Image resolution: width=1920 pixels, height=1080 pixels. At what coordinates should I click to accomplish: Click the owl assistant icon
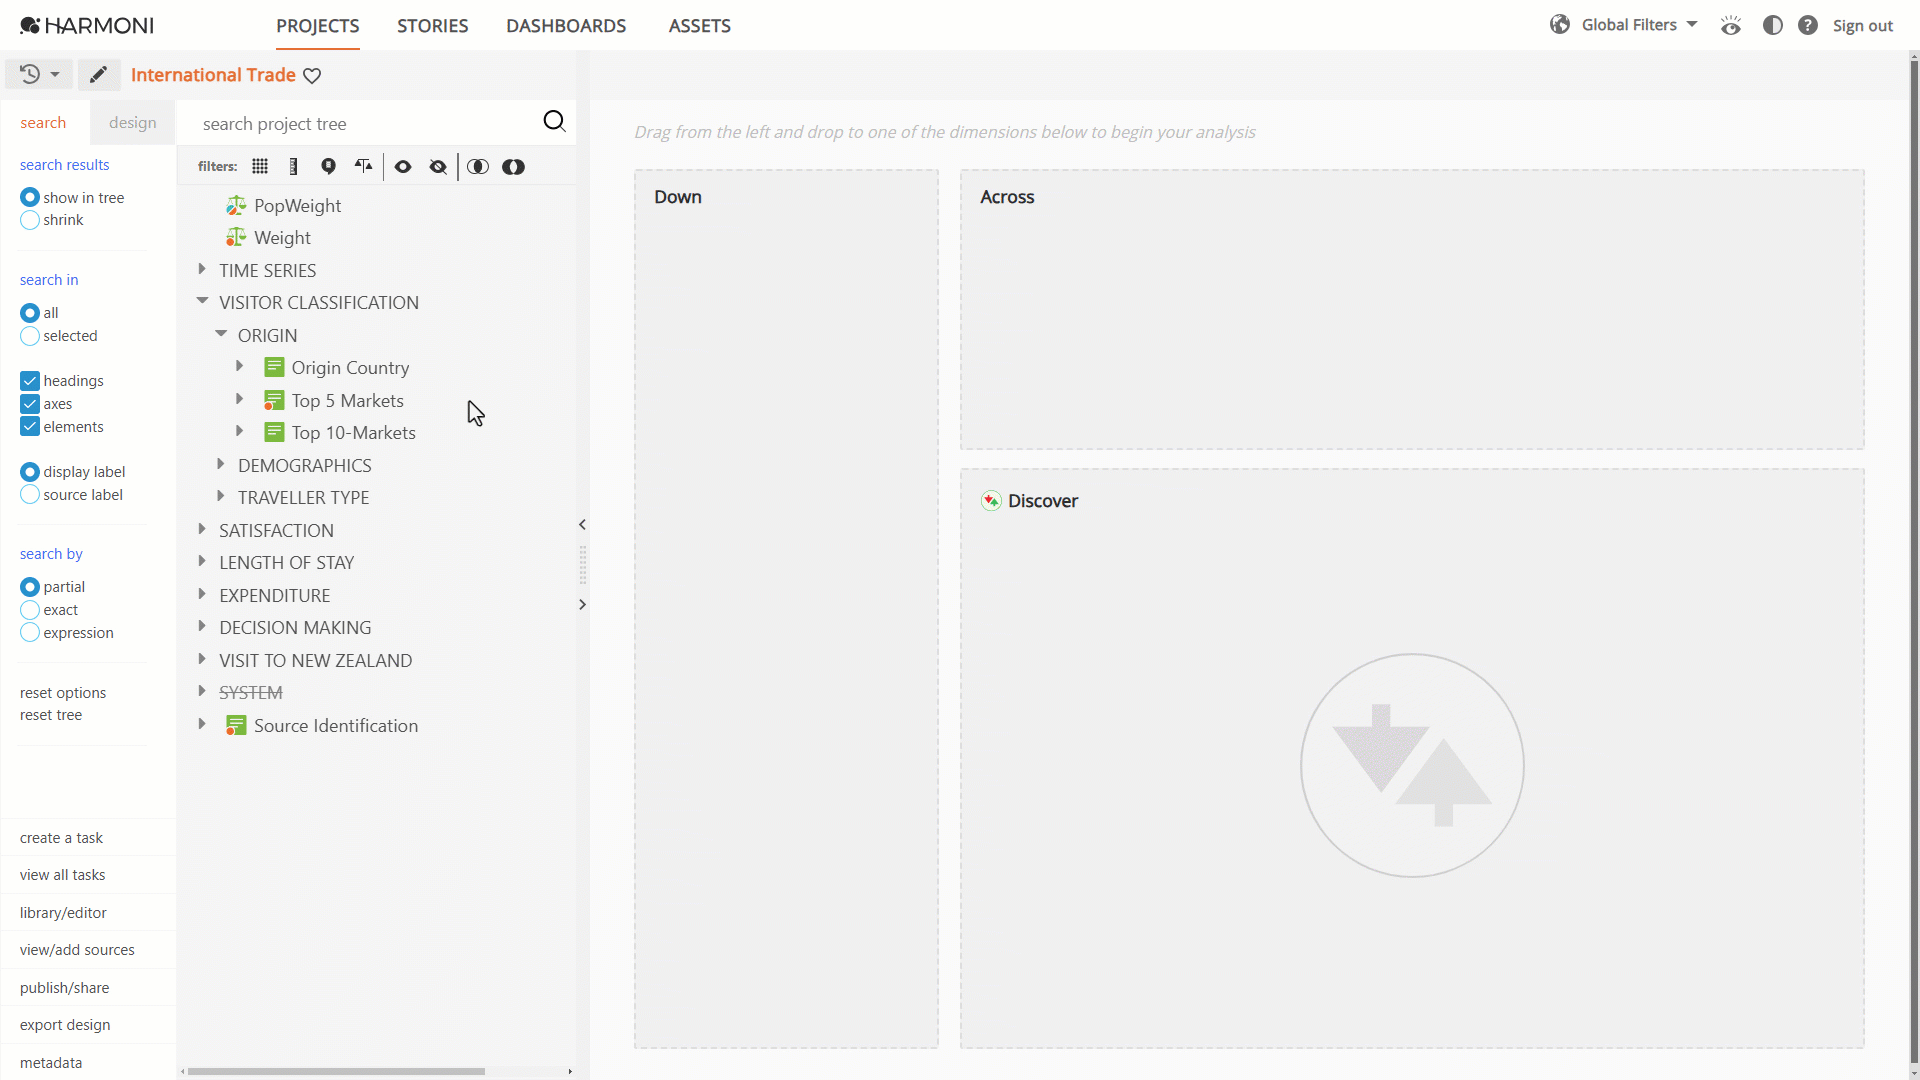(x=1731, y=25)
